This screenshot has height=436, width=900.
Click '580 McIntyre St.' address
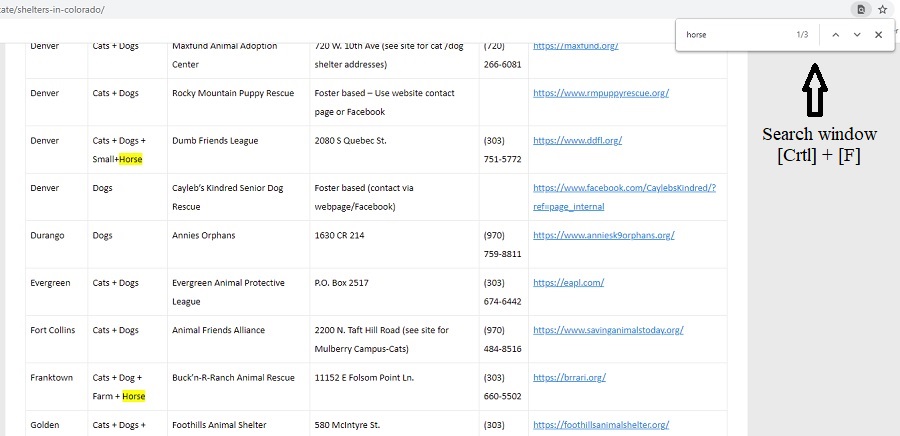[347, 425]
